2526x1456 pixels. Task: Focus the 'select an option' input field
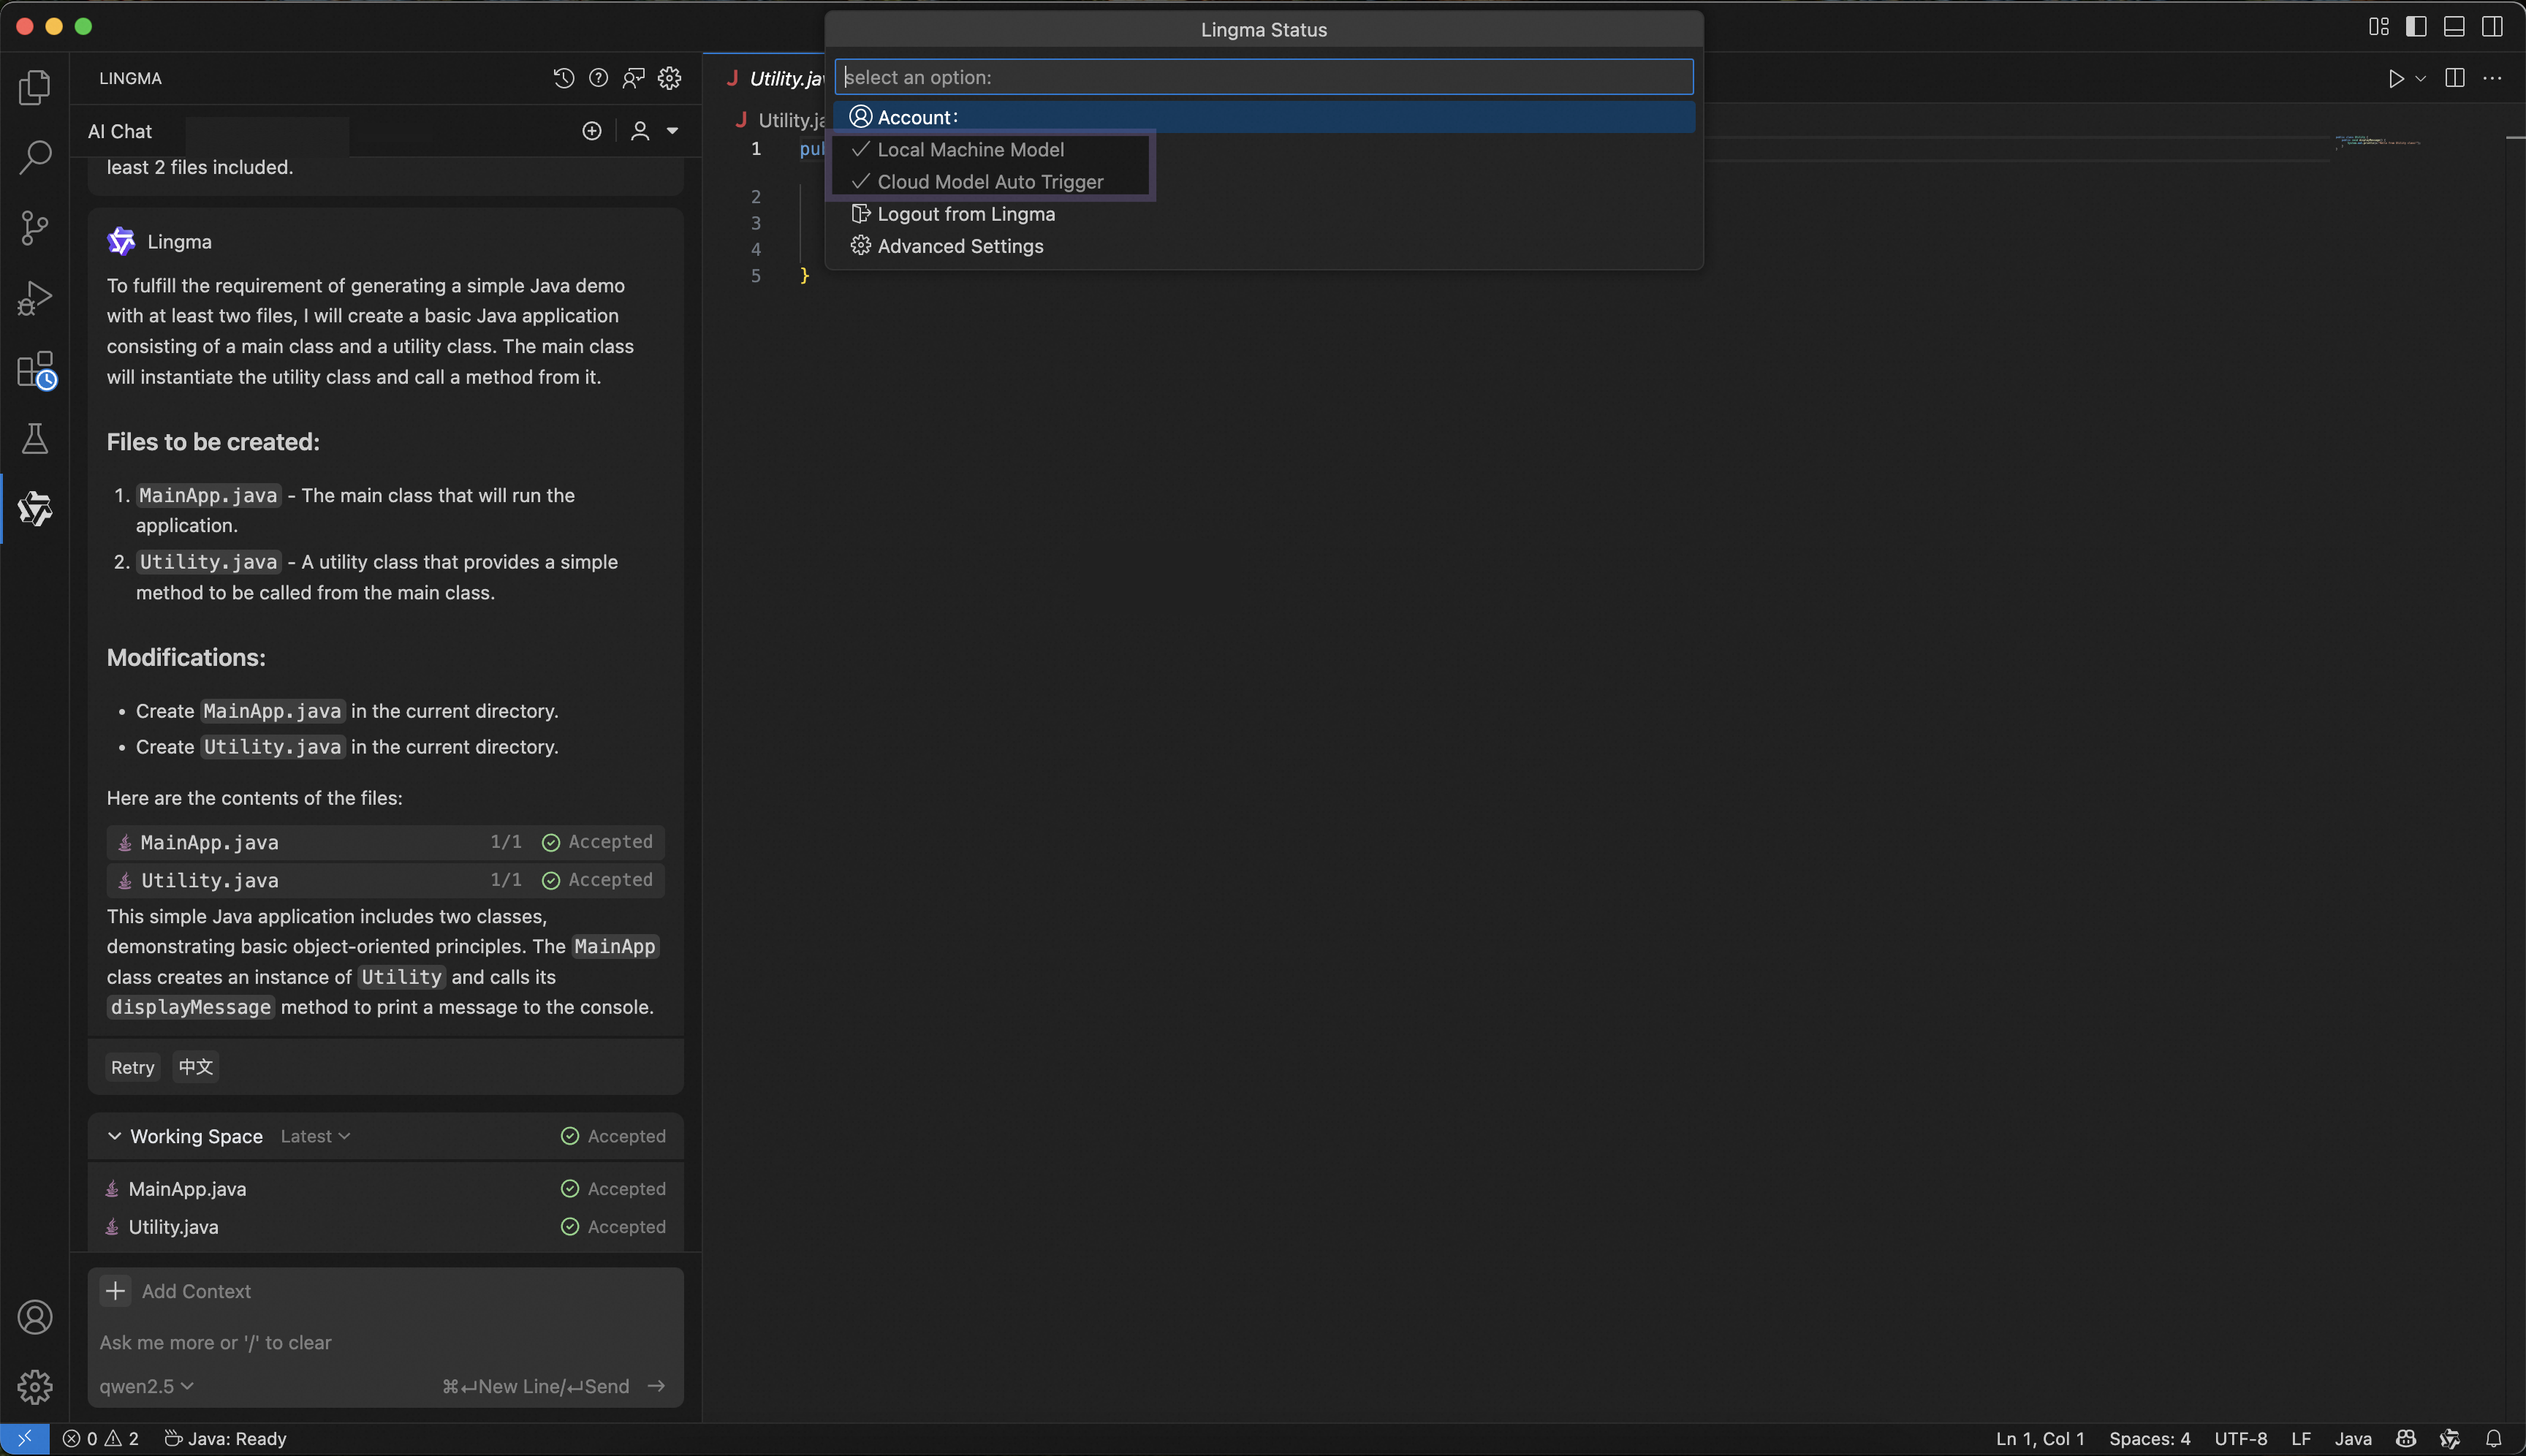tap(1264, 77)
